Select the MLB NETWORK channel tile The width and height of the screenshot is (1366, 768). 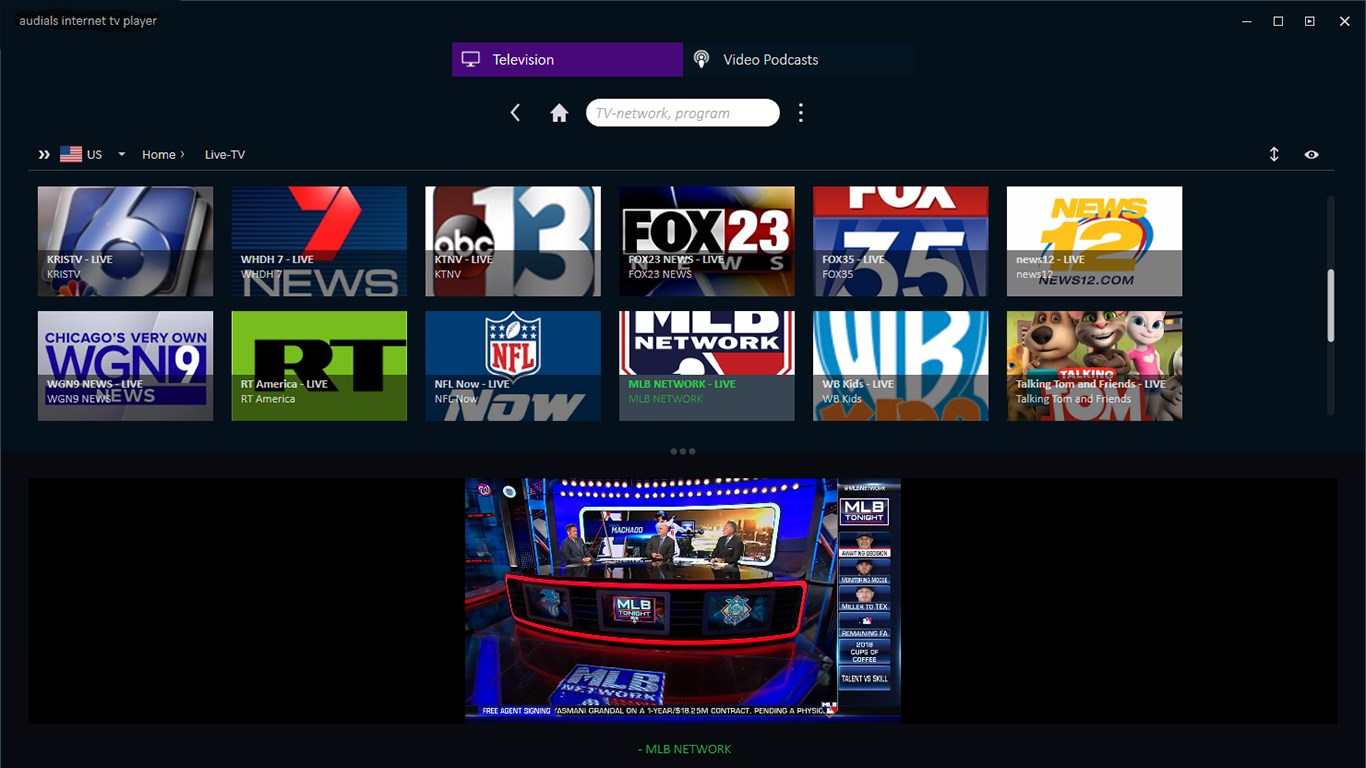707,366
